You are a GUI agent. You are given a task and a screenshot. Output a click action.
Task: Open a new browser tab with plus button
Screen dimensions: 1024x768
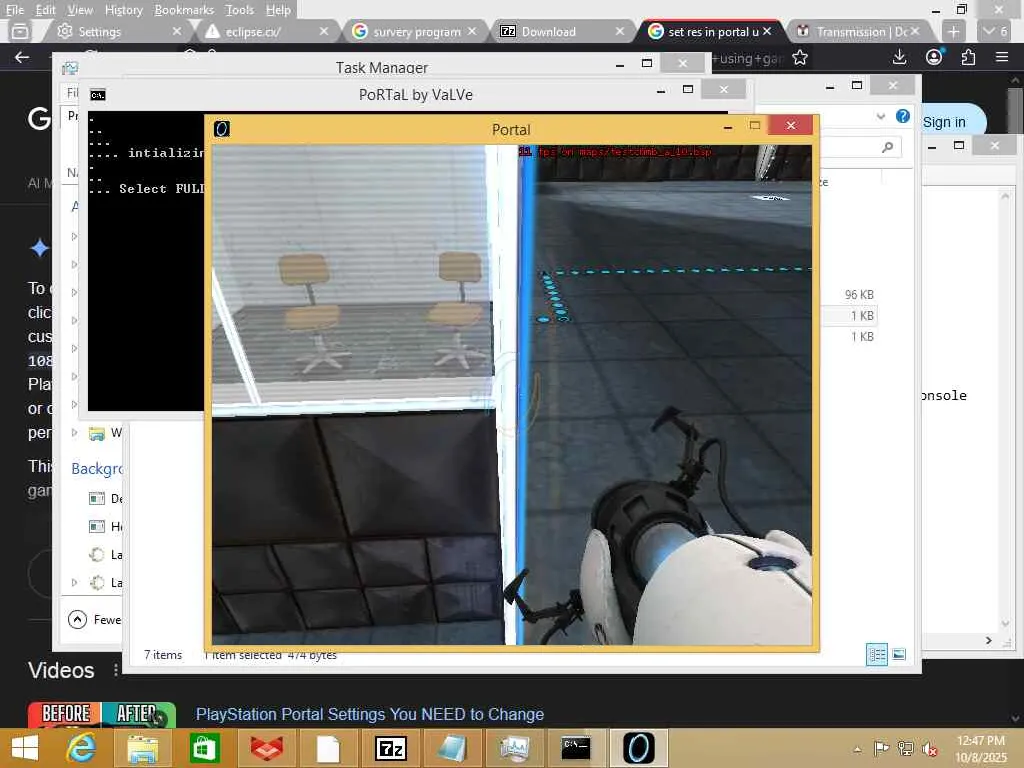click(953, 31)
